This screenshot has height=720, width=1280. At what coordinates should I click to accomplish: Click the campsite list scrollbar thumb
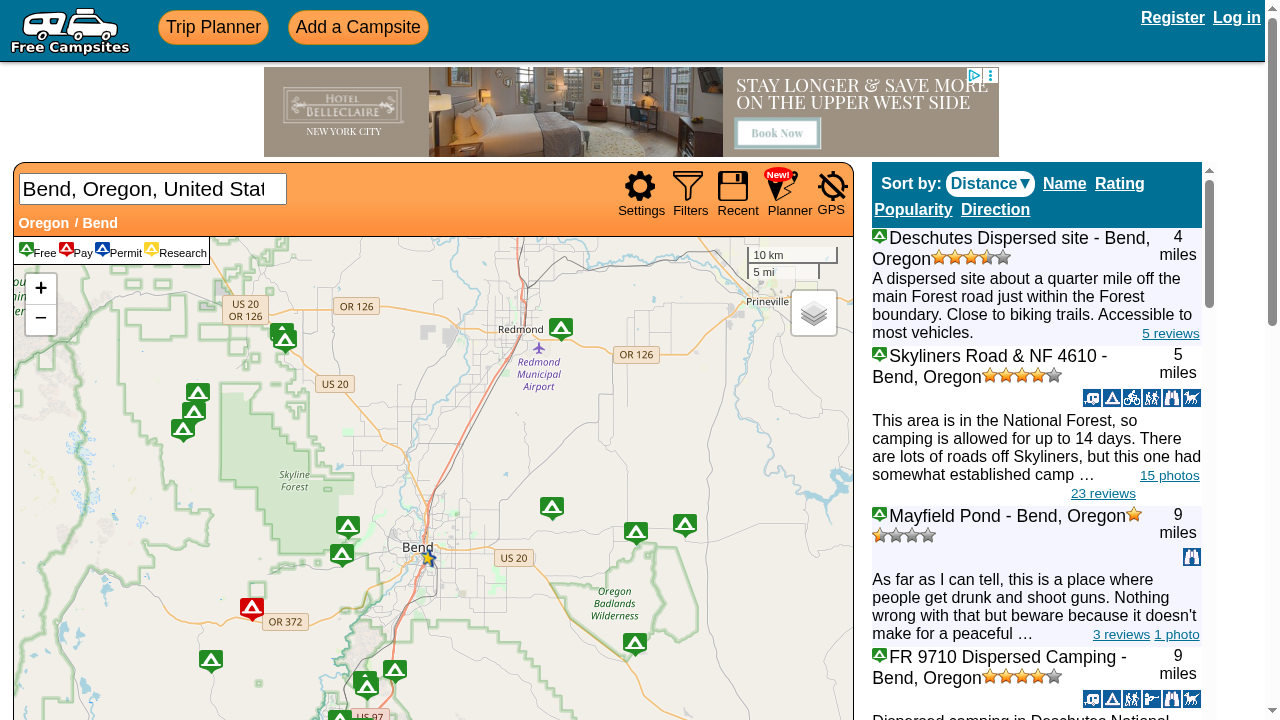(x=1209, y=243)
